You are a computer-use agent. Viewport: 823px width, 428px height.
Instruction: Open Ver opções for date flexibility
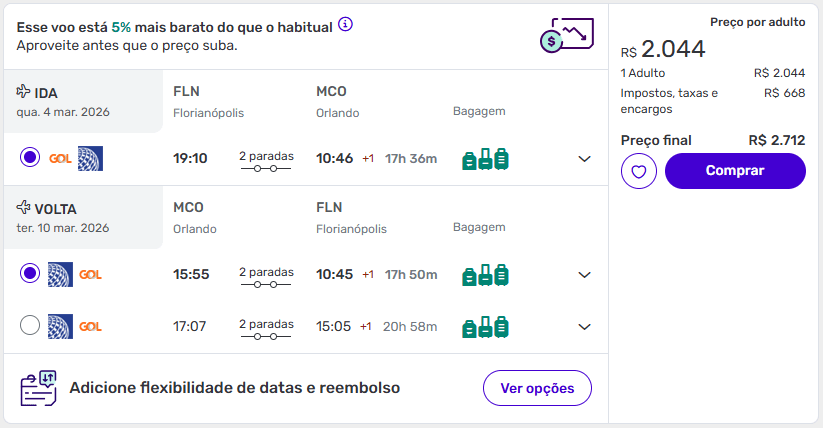pos(537,388)
